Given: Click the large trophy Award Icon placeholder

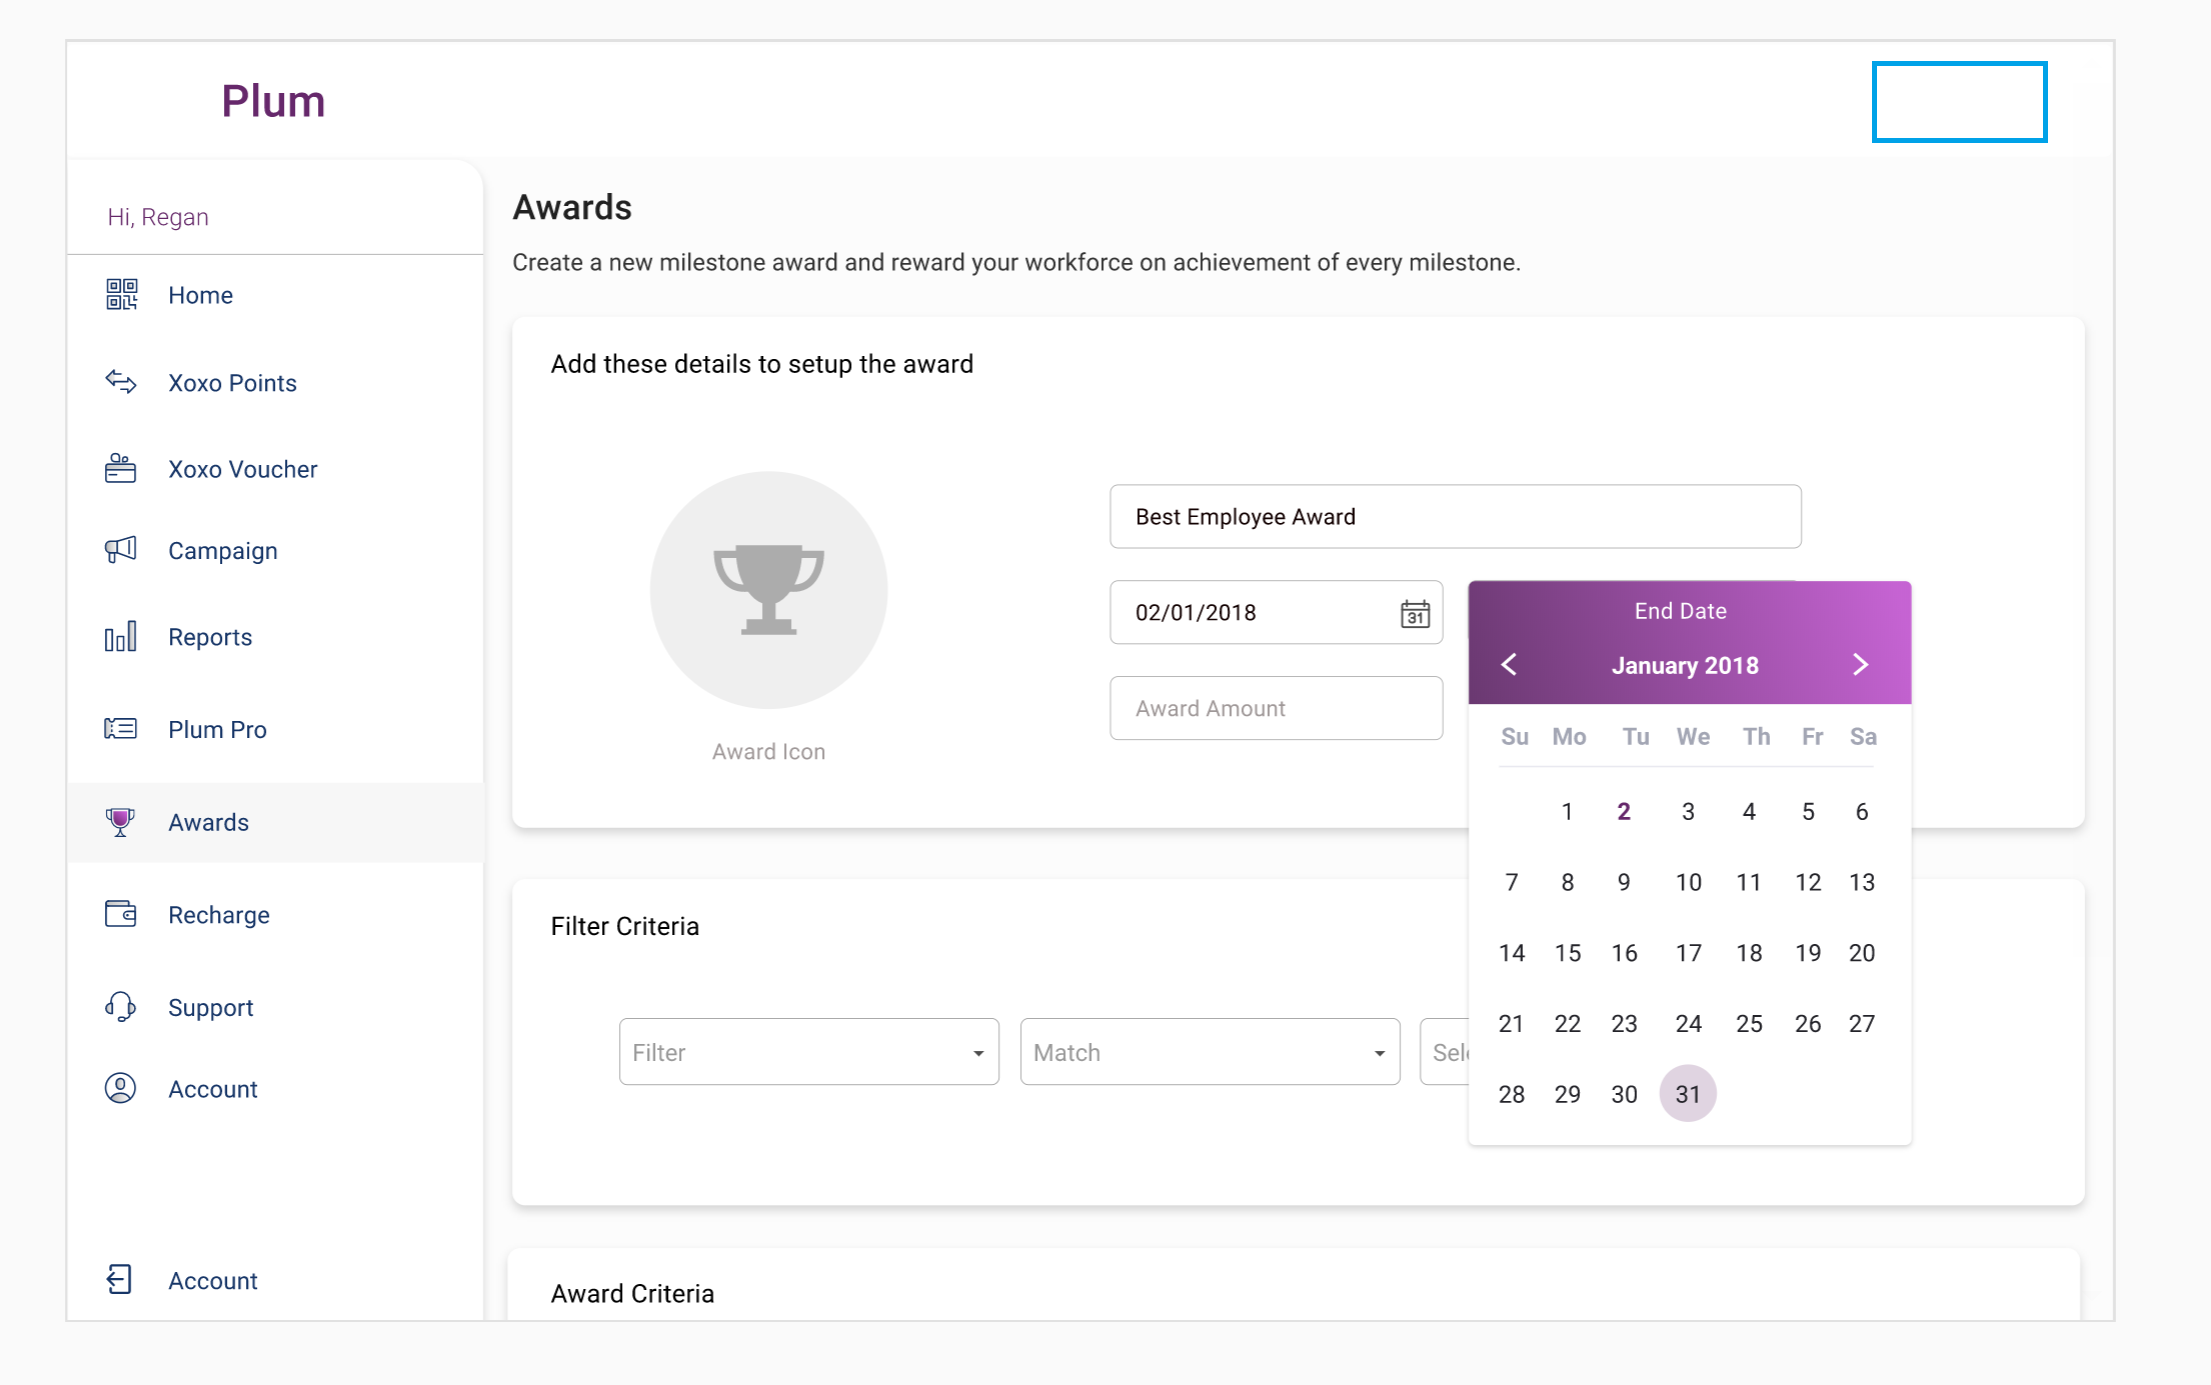Looking at the screenshot, I should (768, 590).
